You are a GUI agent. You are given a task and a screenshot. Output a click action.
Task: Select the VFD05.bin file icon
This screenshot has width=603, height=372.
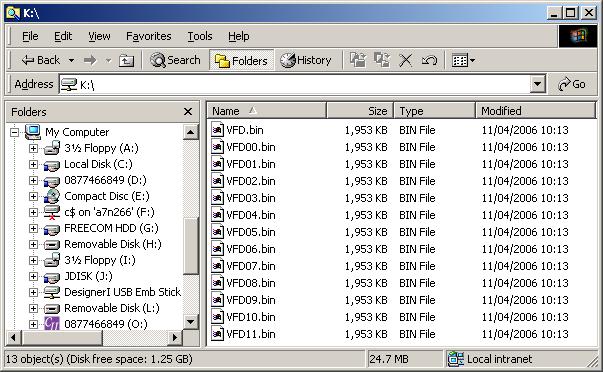point(217,232)
